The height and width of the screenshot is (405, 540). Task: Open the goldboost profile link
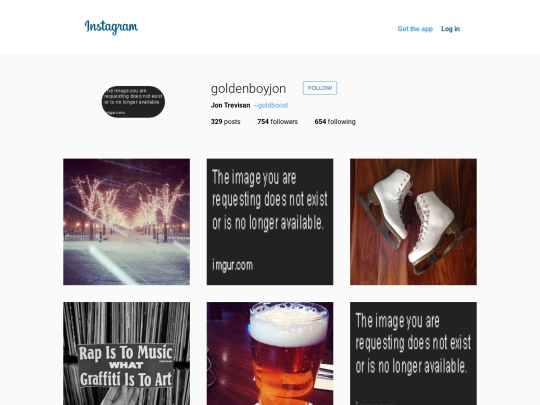pyautogui.click(x=271, y=105)
